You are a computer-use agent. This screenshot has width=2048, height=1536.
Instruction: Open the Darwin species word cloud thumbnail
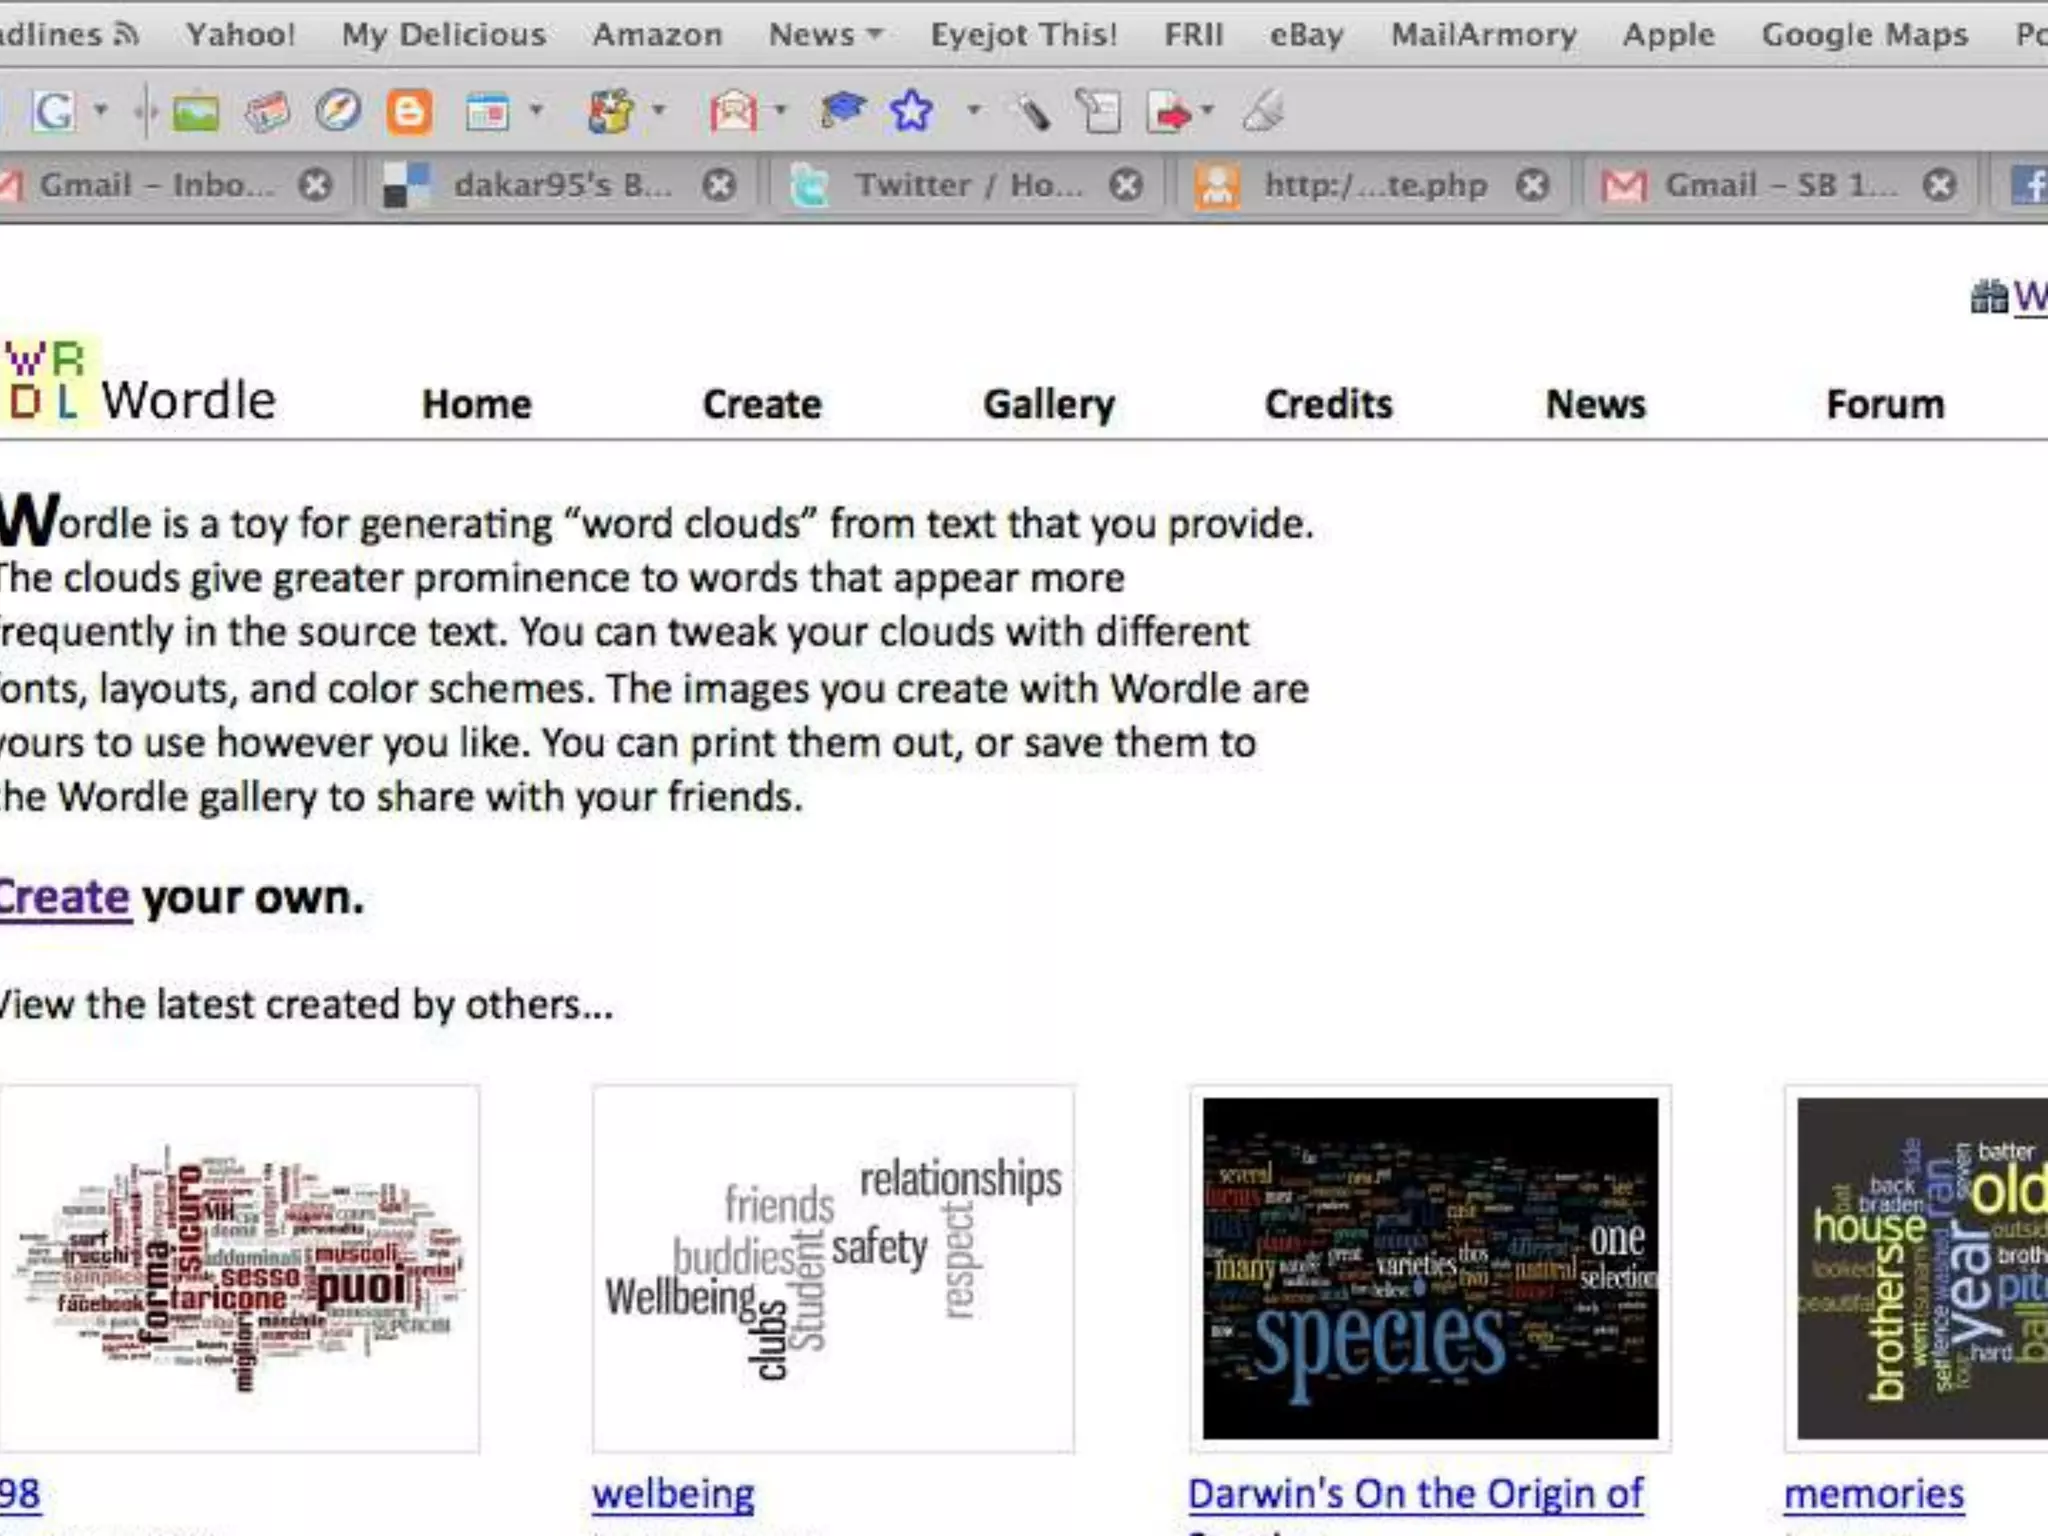[1430, 1268]
